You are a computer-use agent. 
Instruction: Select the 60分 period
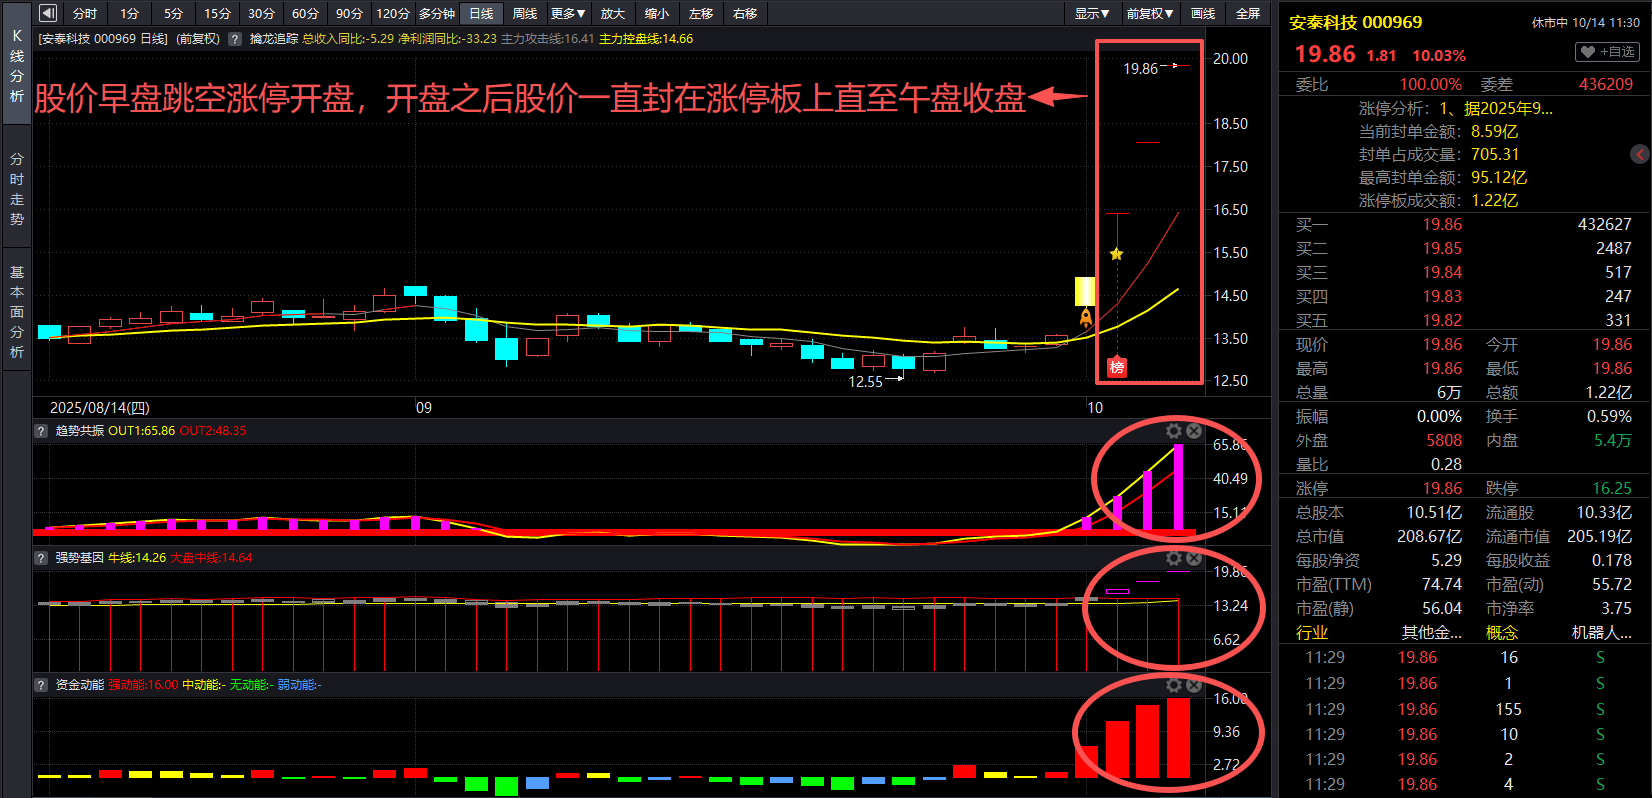click(305, 13)
